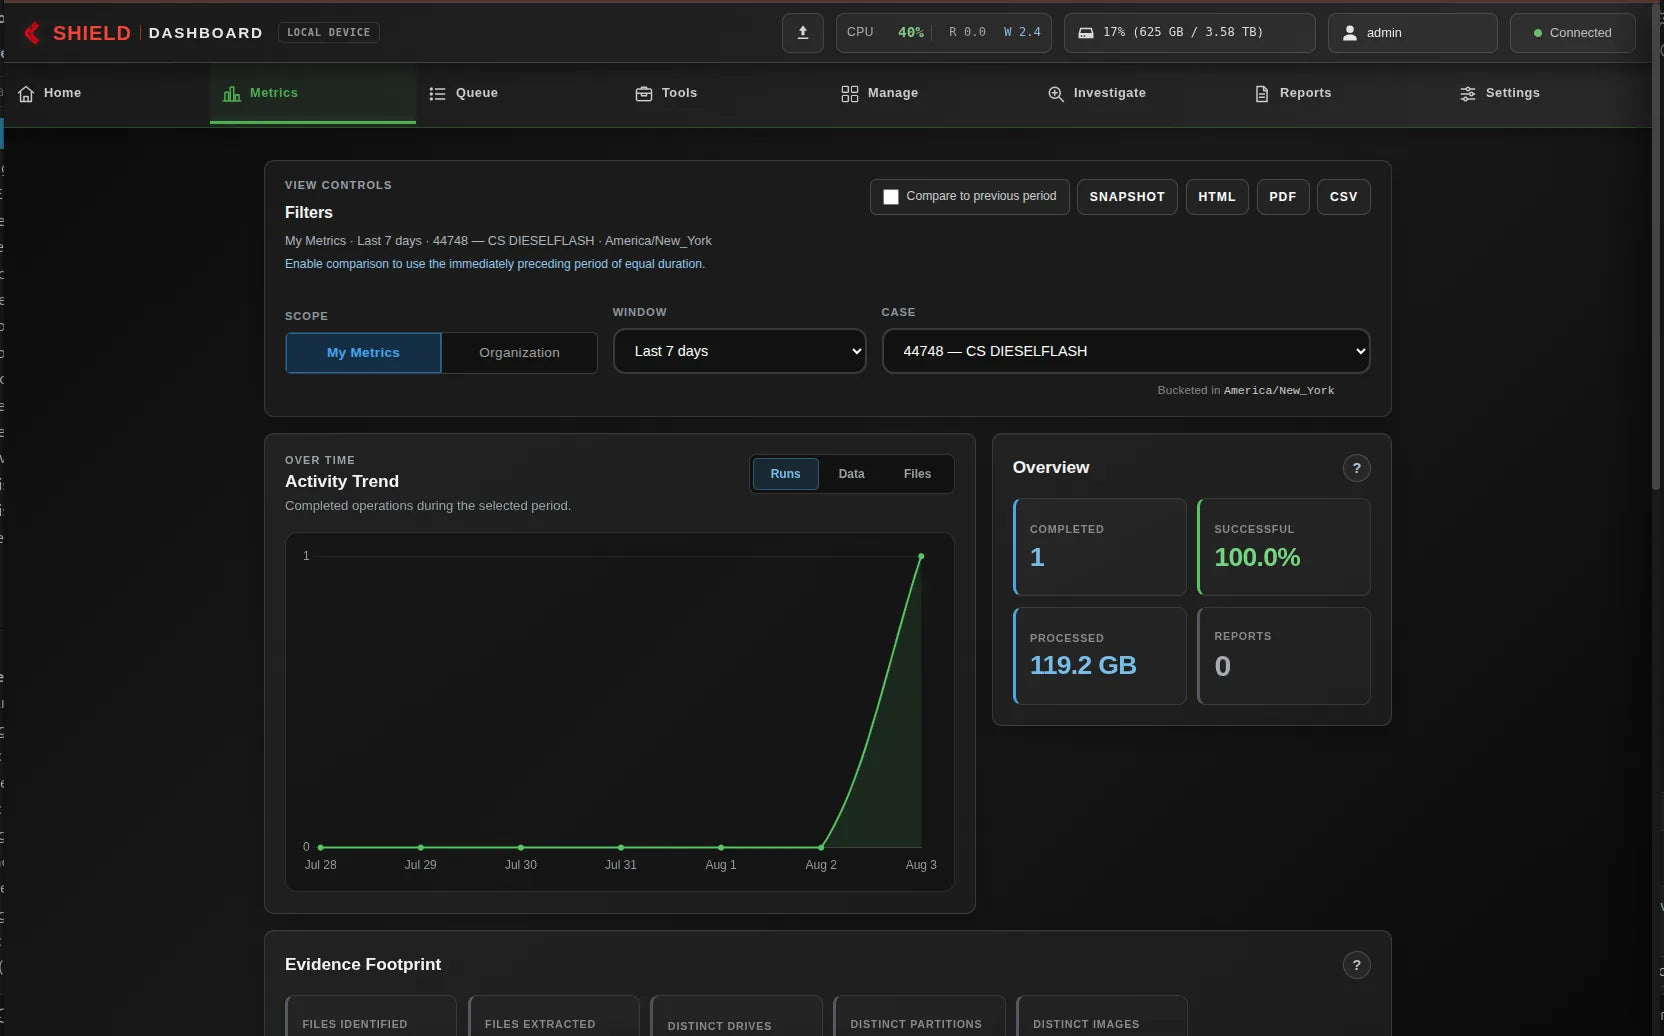Click the 'Enable comparison' hint text

pos(495,264)
